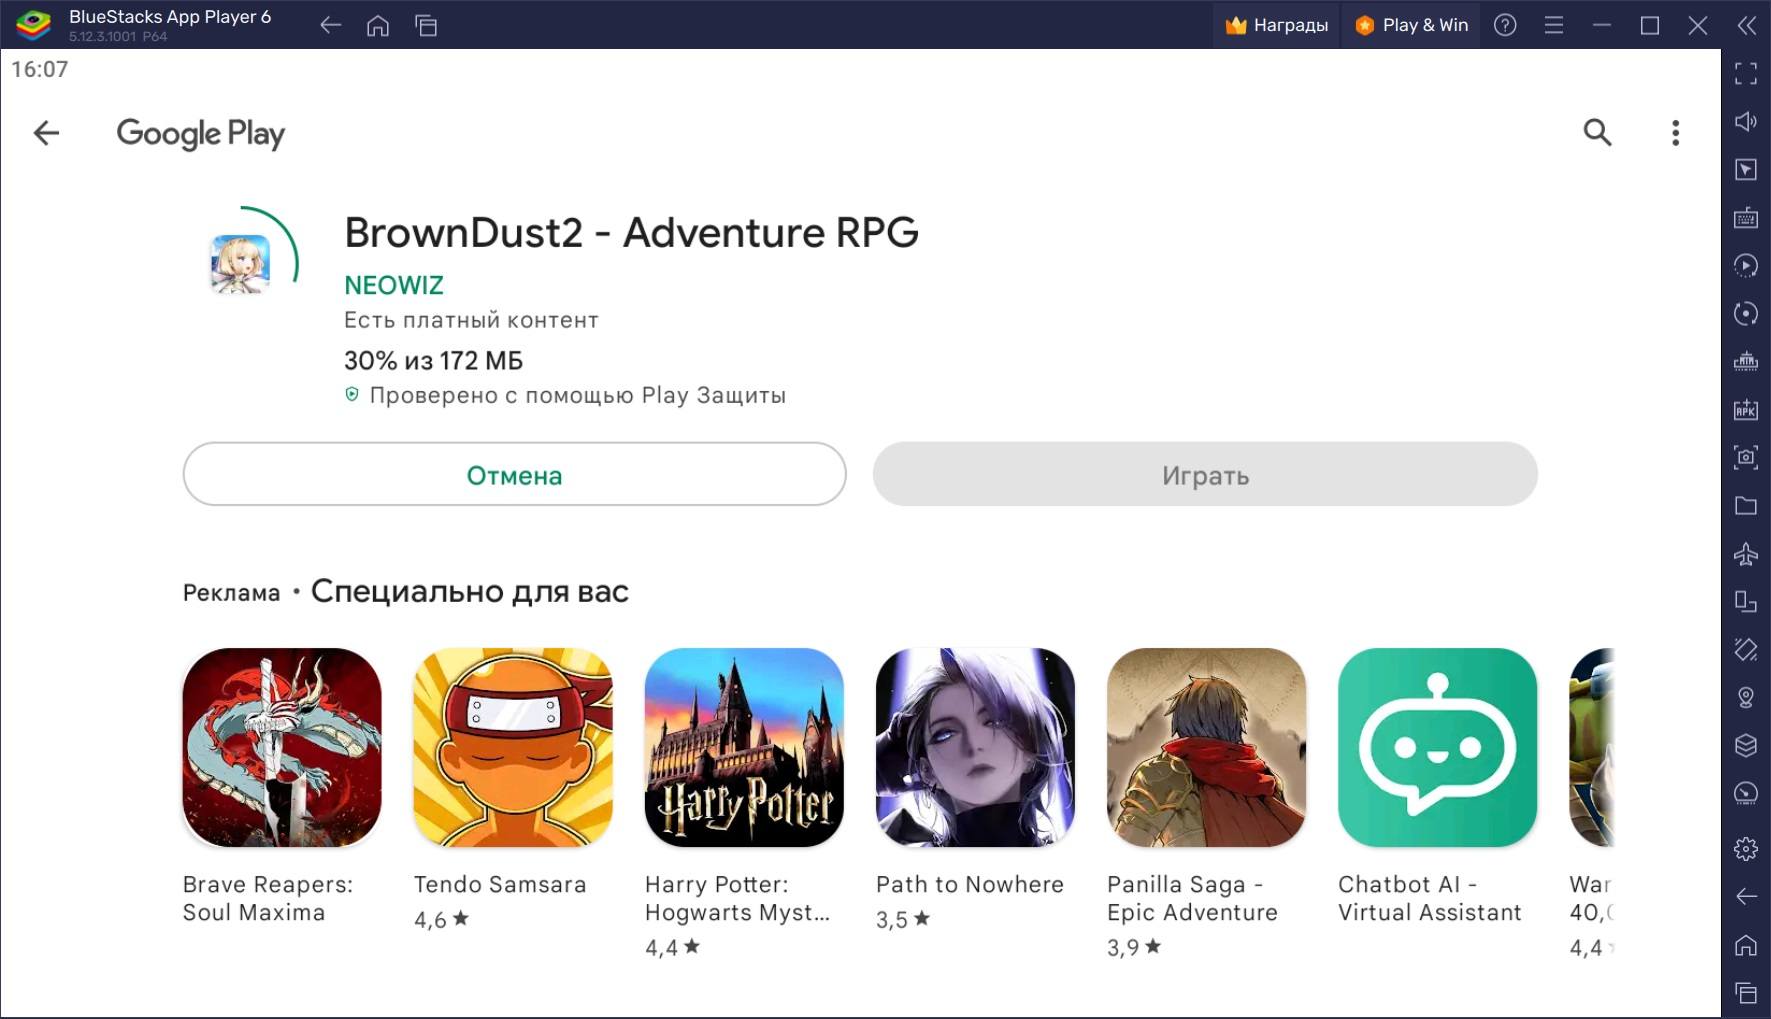Open the sidebar play-circle icon below keyboard
The height and width of the screenshot is (1019, 1771).
[x=1746, y=265]
